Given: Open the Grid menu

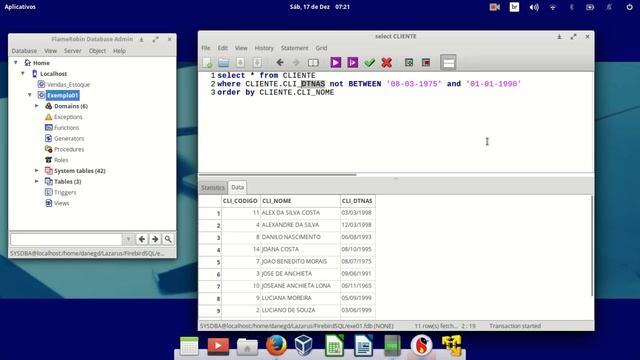Looking at the screenshot, I should pyautogui.click(x=321, y=48).
